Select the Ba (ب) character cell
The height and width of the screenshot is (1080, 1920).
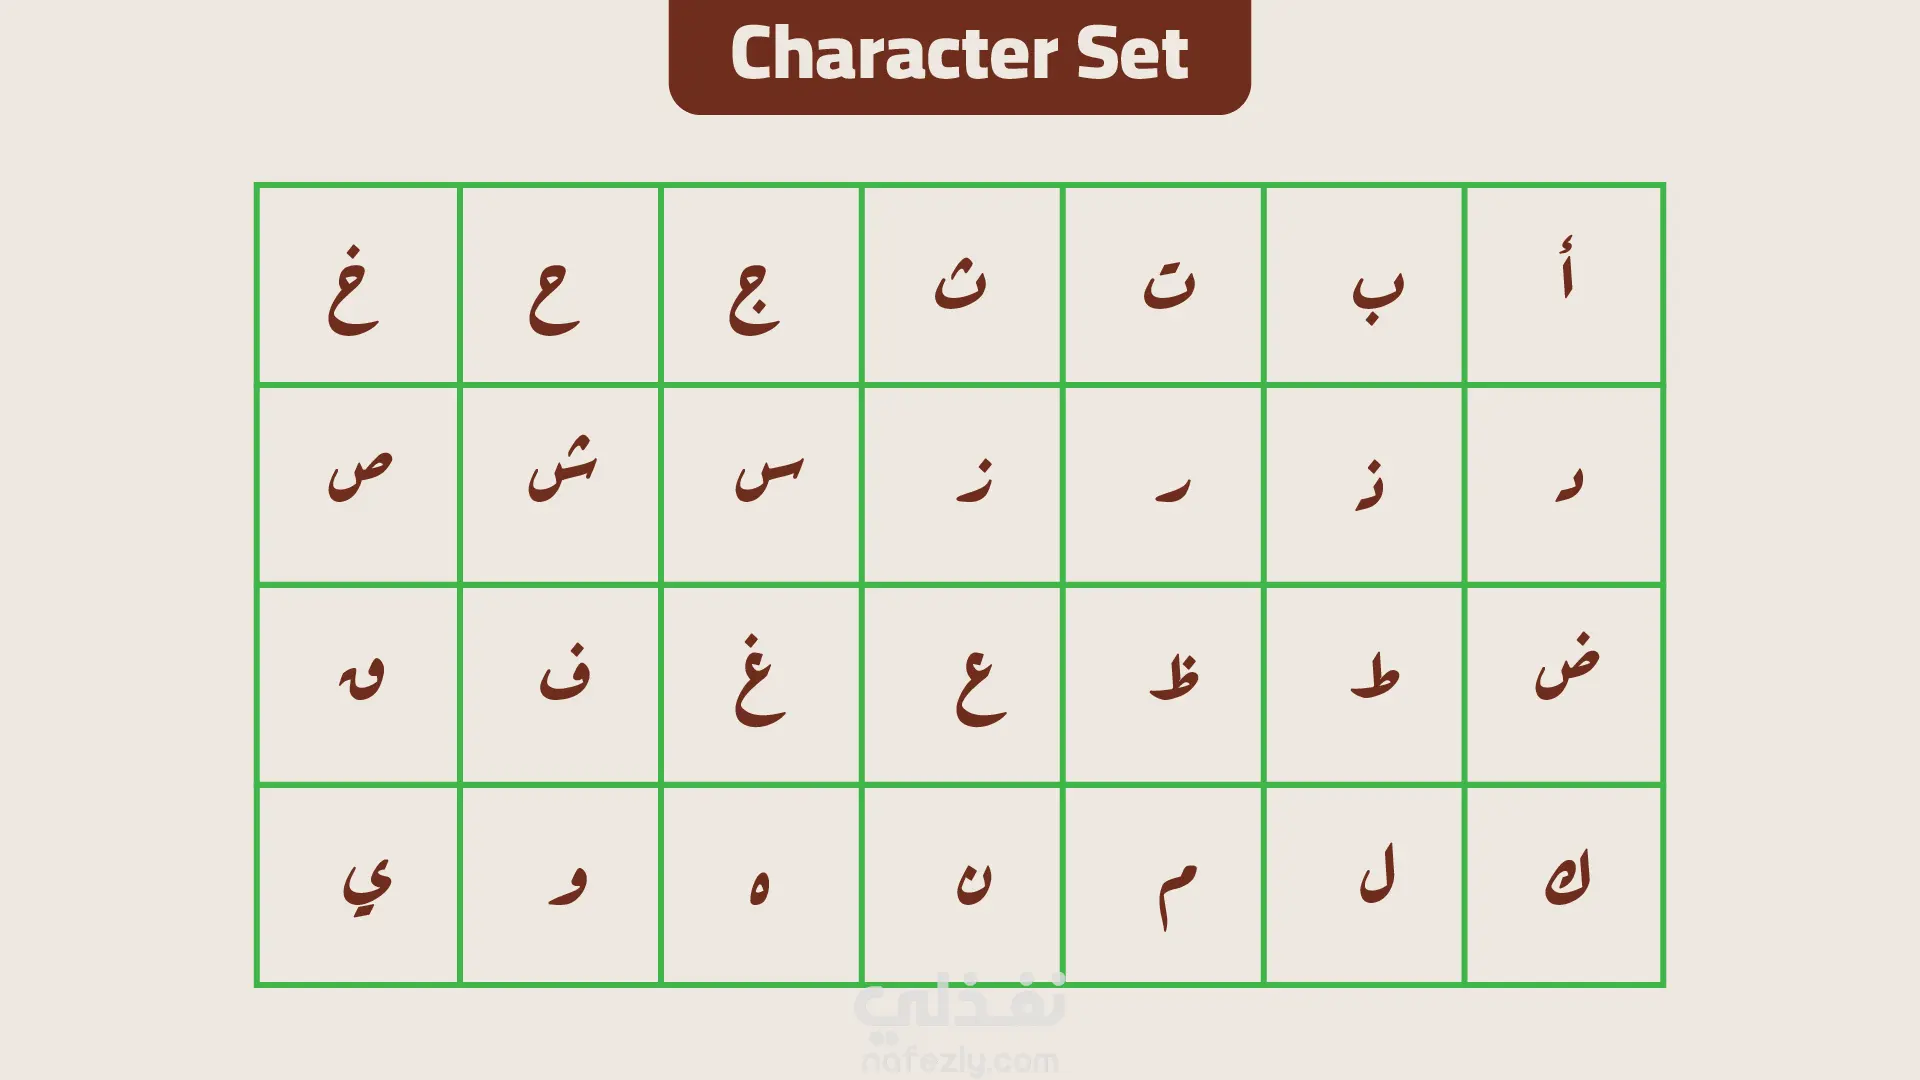click(1364, 285)
